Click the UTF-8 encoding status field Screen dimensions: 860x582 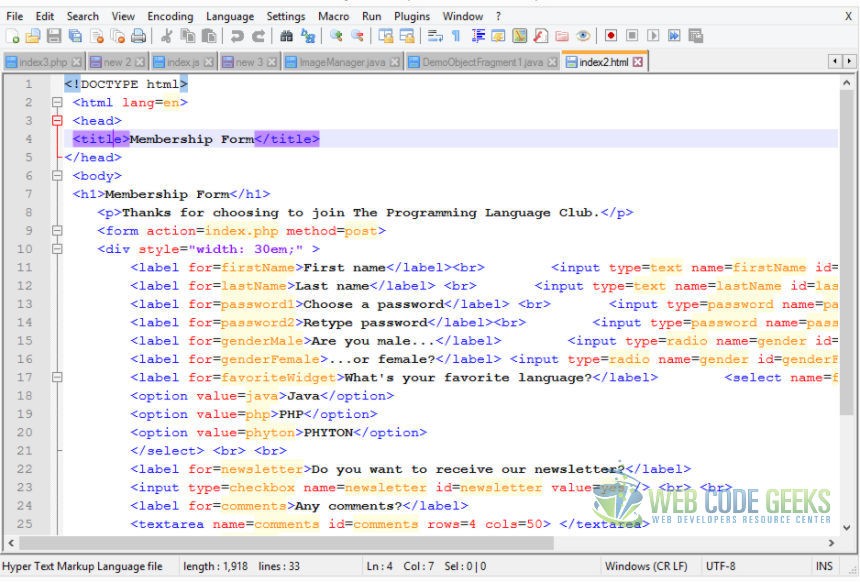click(x=720, y=566)
